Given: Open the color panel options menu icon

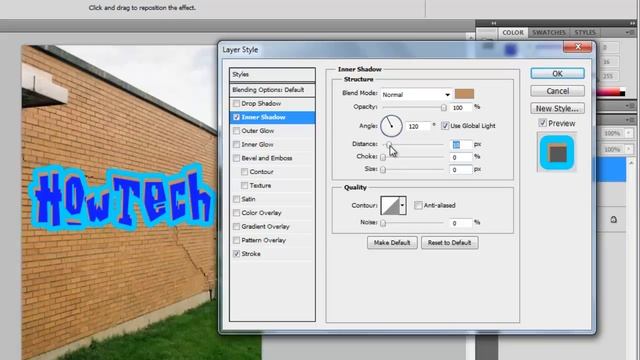Looking at the screenshot, I should 629,32.
